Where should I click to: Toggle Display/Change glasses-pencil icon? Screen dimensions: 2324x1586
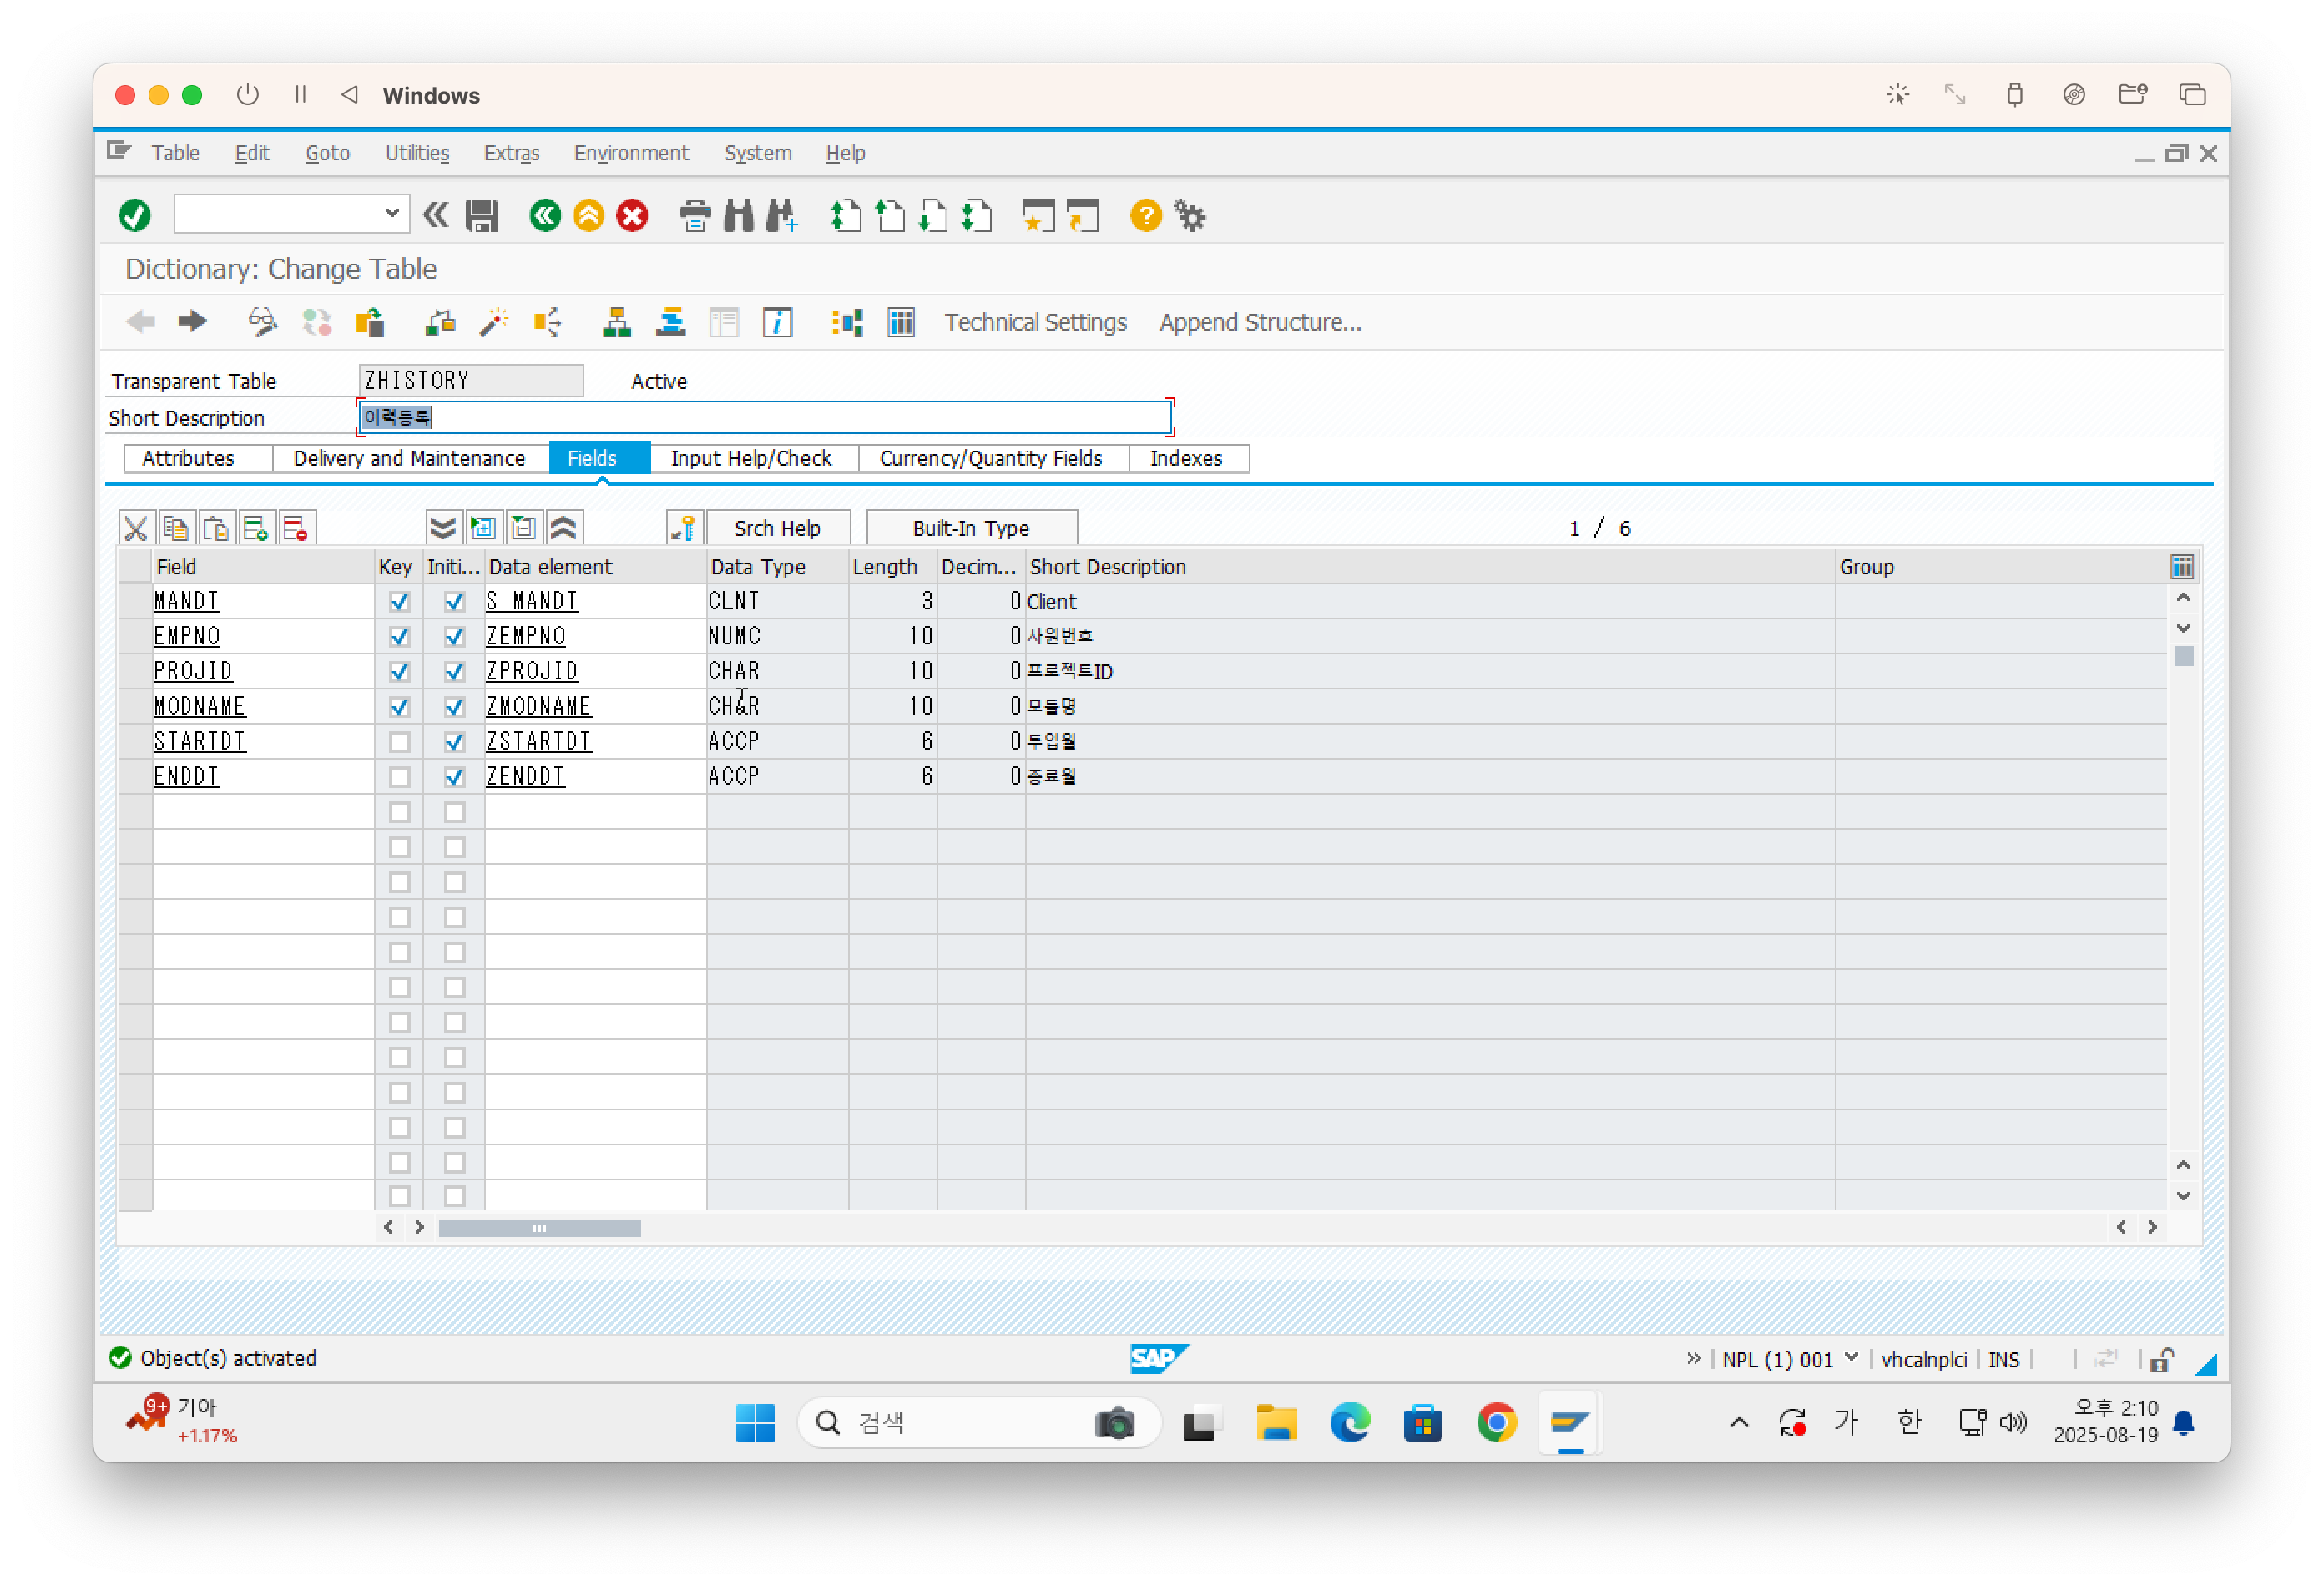[x=263, y=322]
